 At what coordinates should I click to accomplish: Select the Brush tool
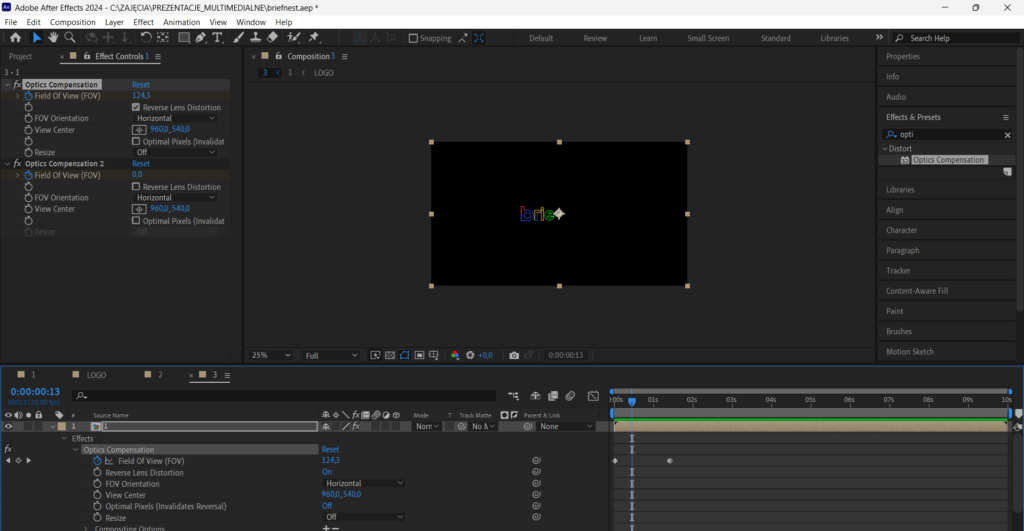238,38
